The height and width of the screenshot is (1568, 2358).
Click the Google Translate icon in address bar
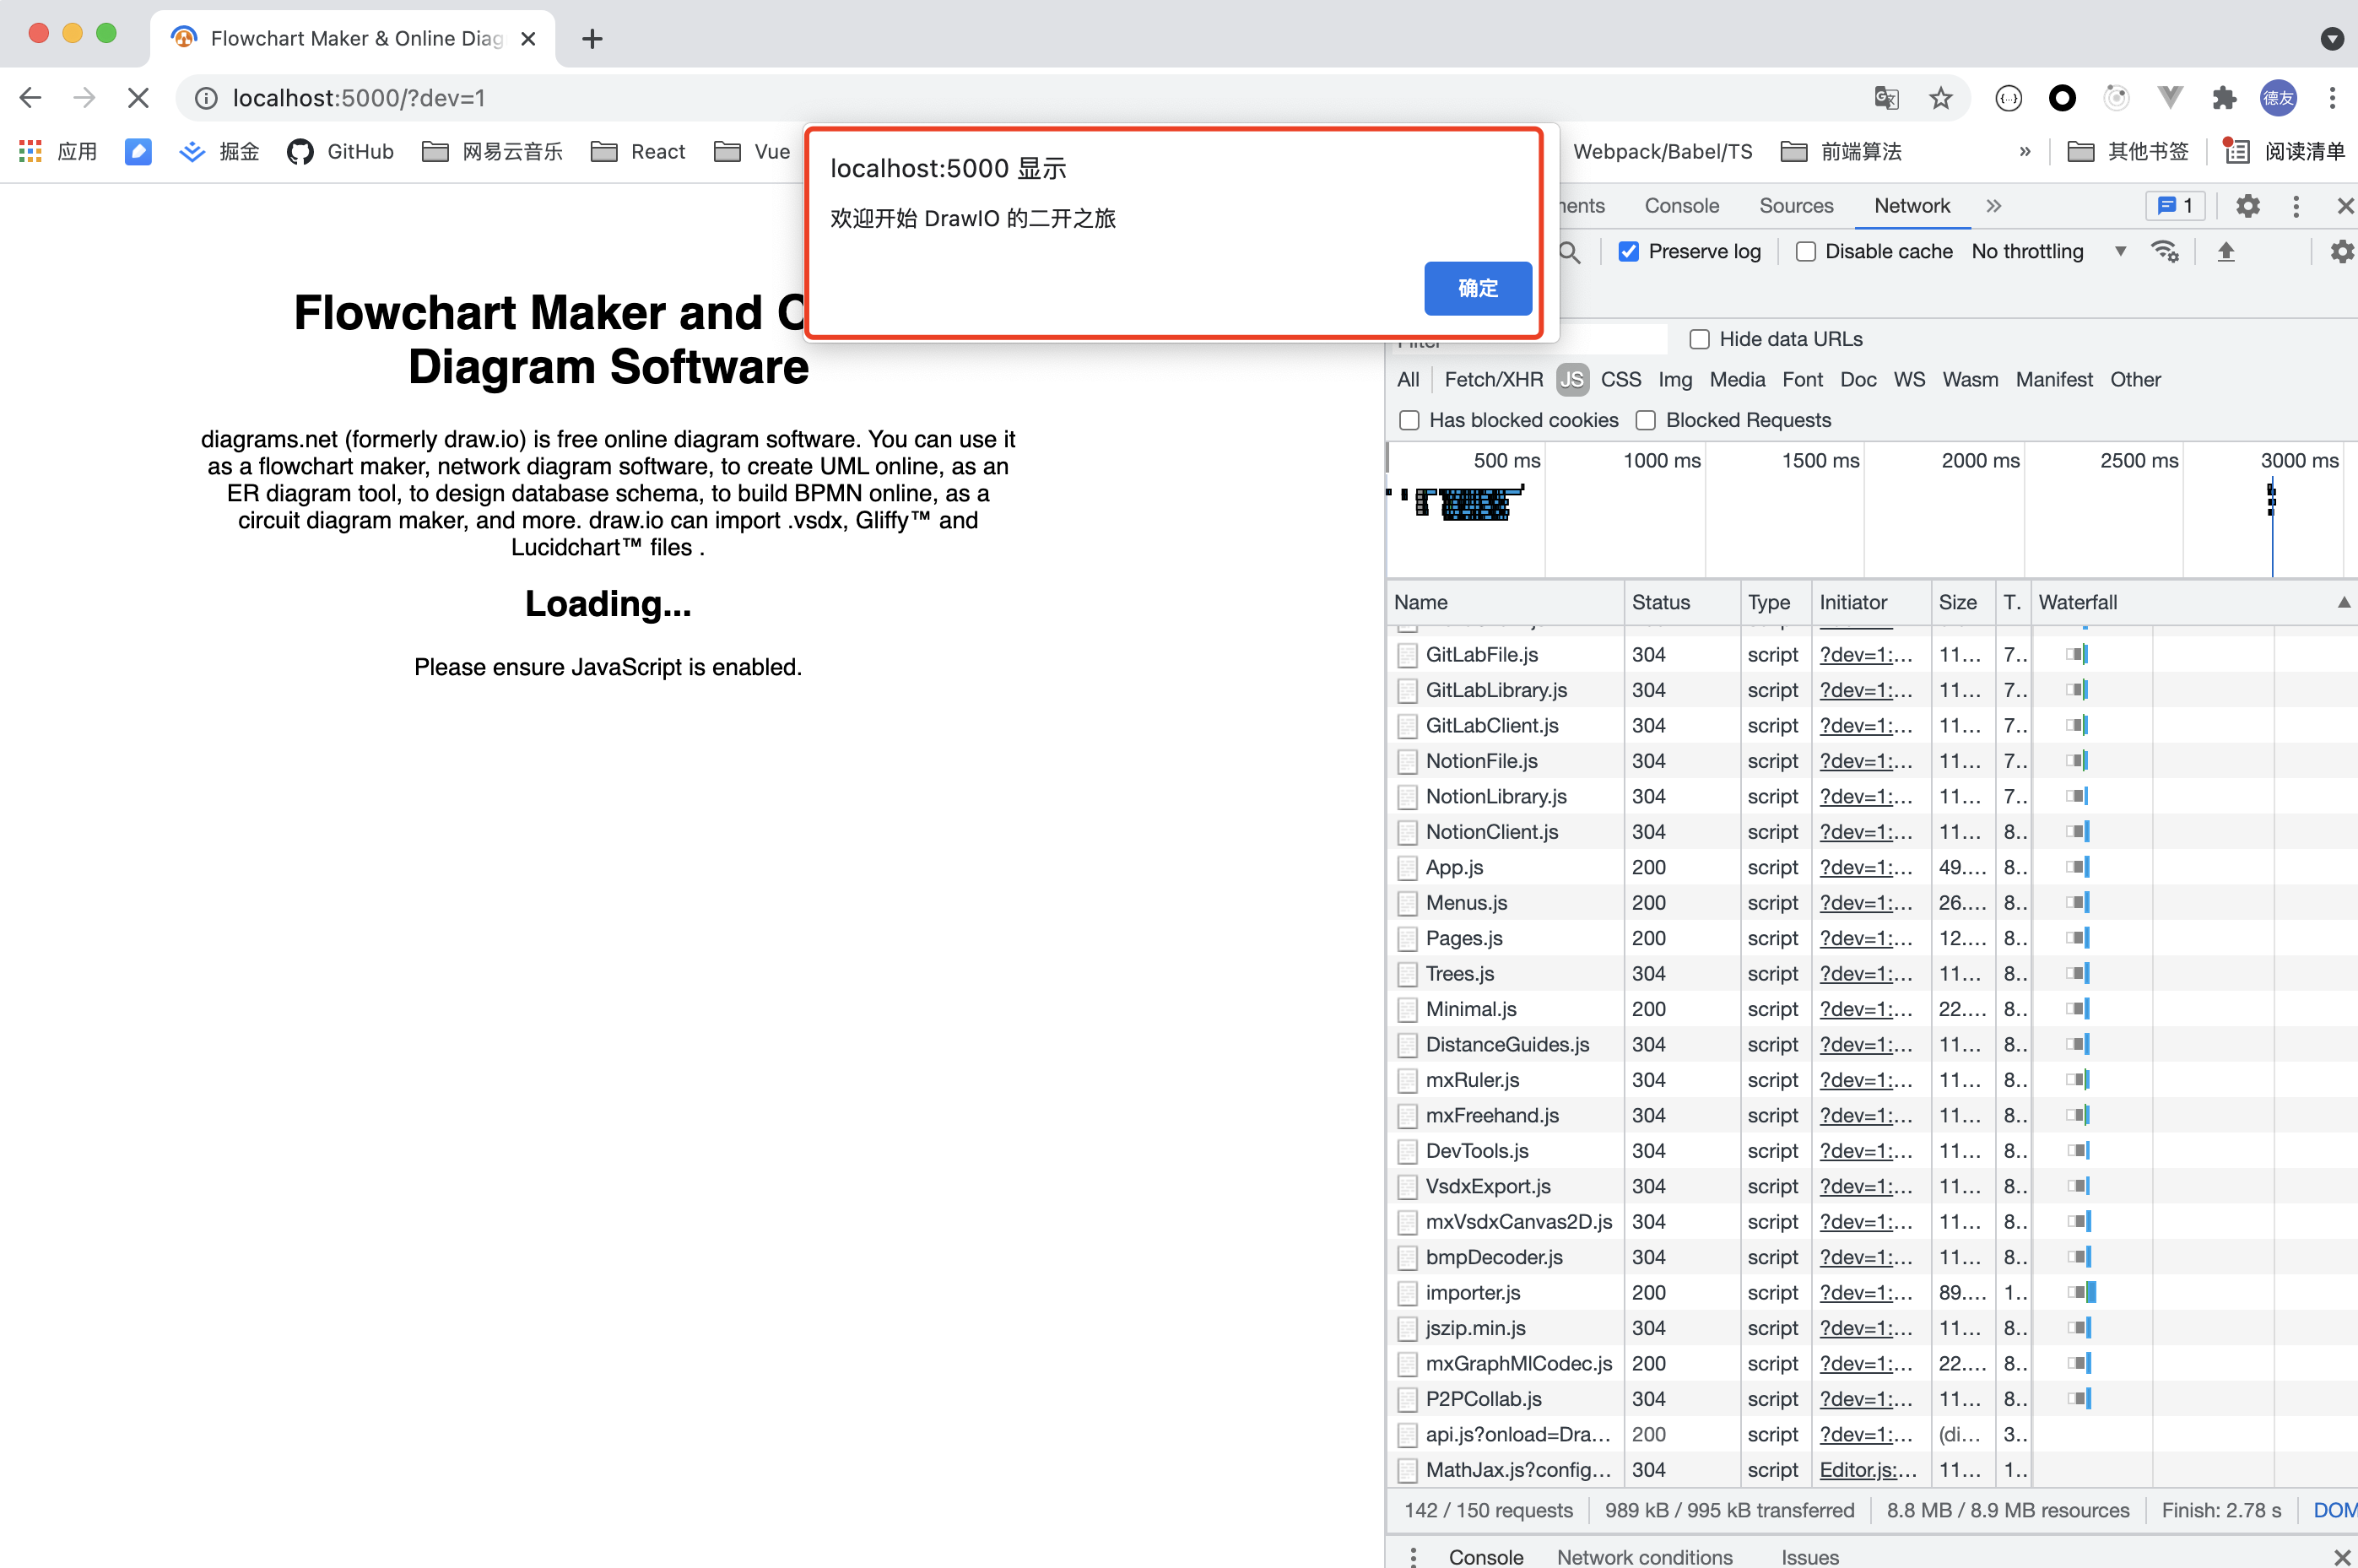coord(1886,98)
